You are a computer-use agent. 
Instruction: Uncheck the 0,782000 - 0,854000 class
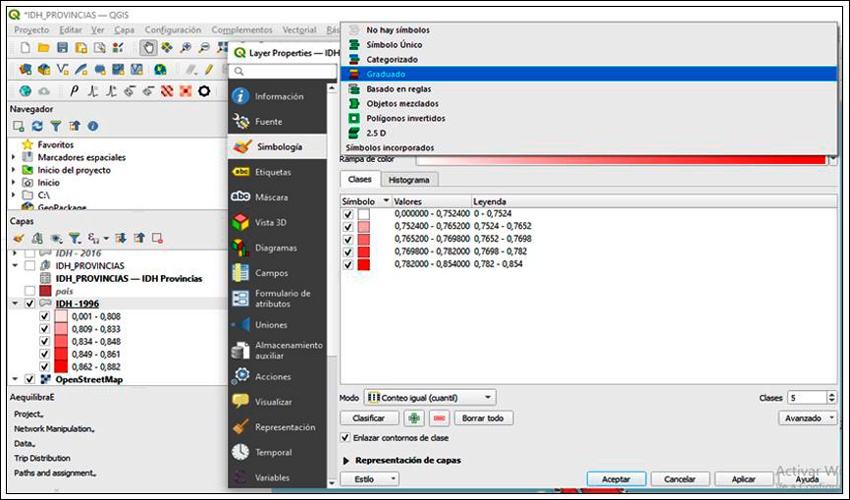[348, 265]
